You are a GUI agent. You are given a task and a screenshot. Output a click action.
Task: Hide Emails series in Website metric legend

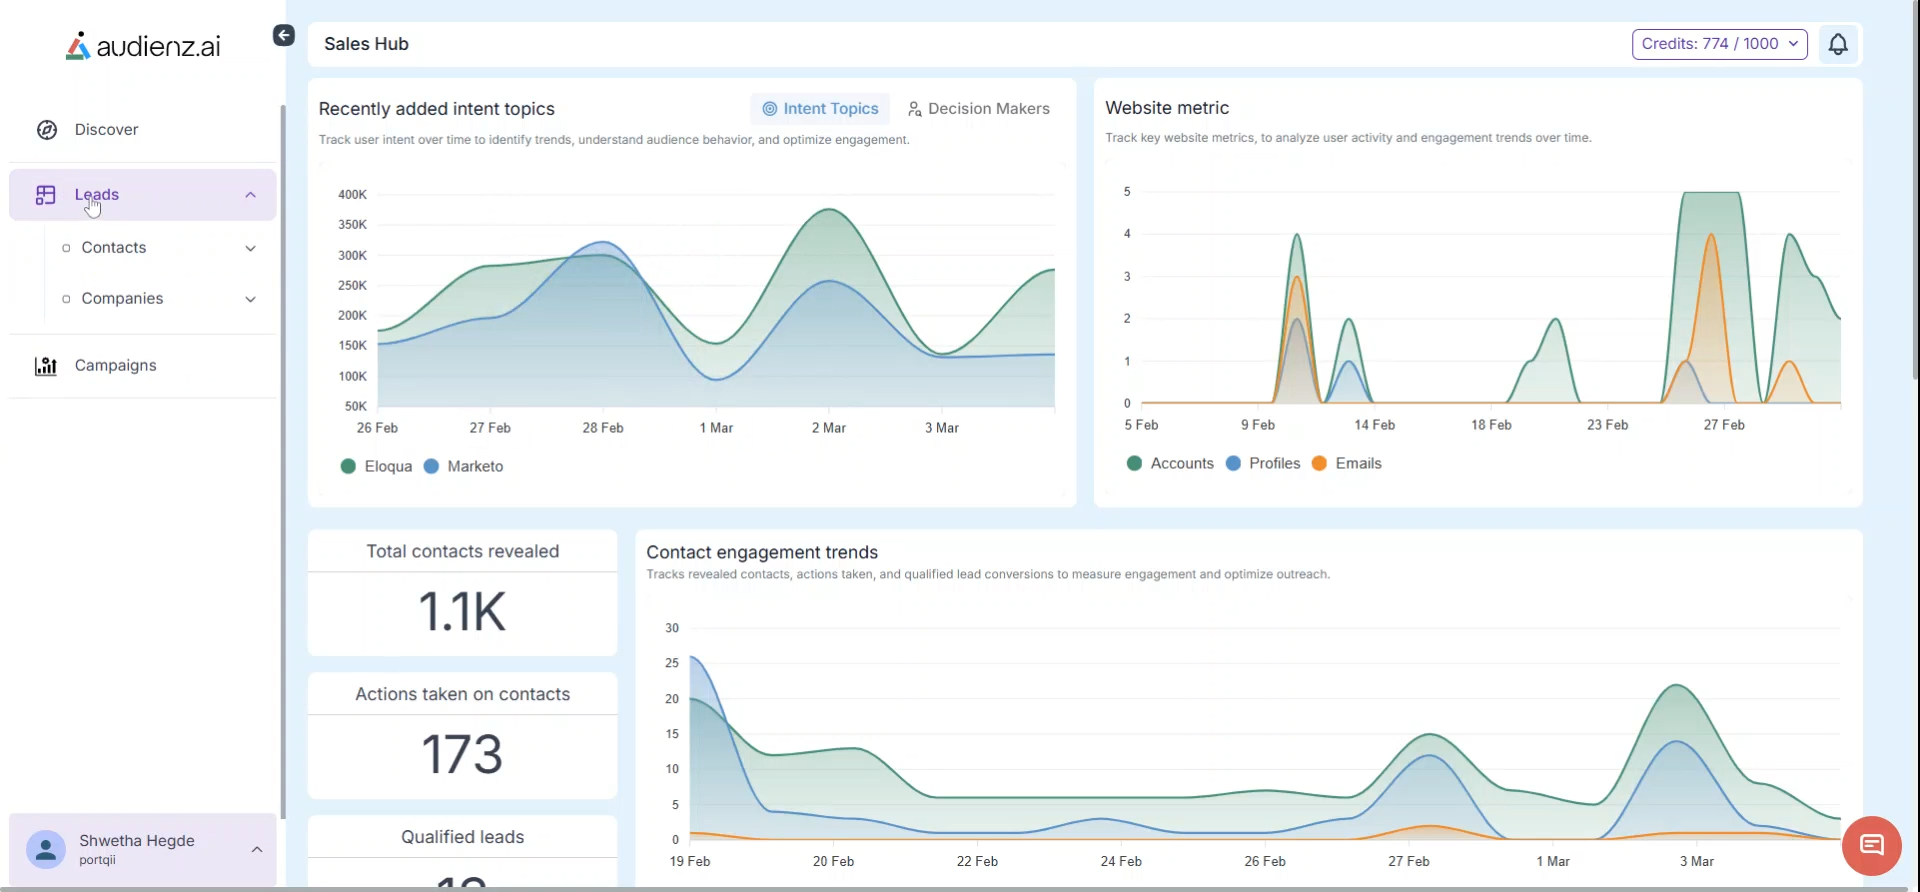pos(1346,464)
